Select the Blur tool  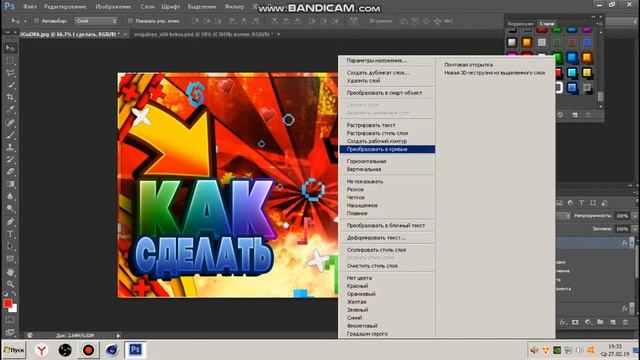(x=10, y=196)
